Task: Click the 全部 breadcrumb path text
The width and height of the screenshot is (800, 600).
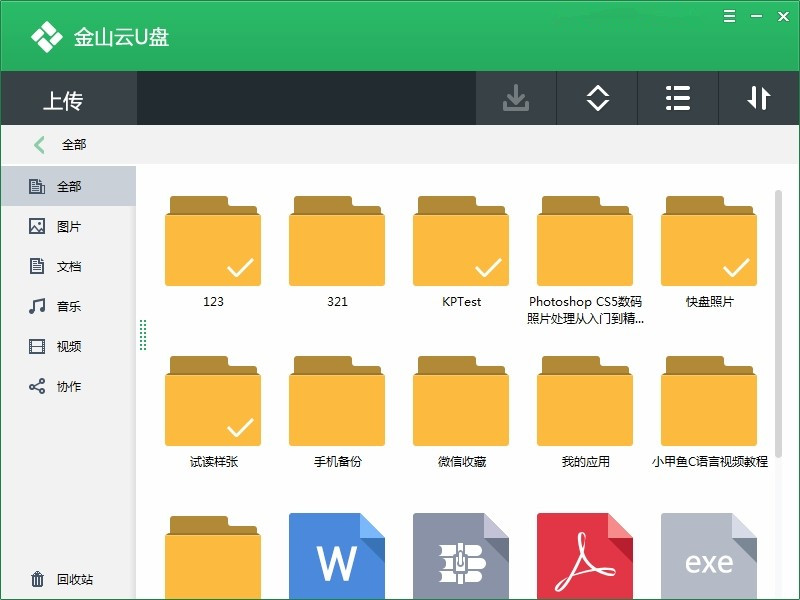Action: tap(74, 145)
